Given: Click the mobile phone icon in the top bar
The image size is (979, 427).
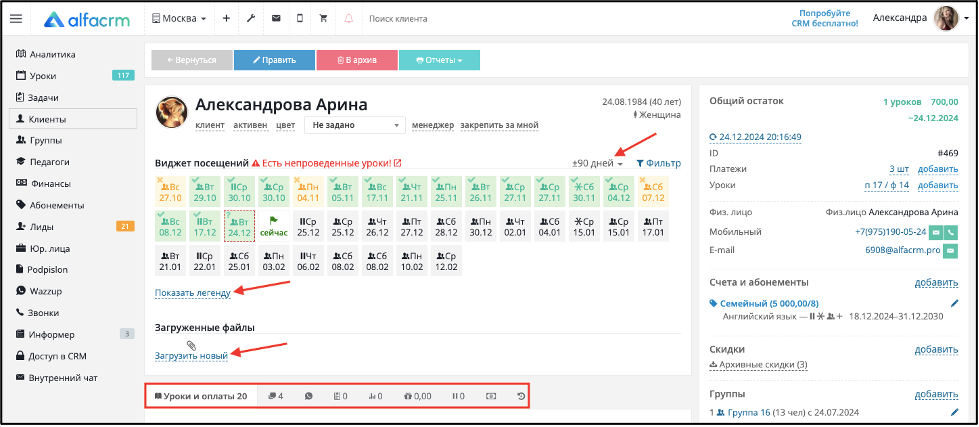Looking at the screenshot, I should (x=300, y=19).
